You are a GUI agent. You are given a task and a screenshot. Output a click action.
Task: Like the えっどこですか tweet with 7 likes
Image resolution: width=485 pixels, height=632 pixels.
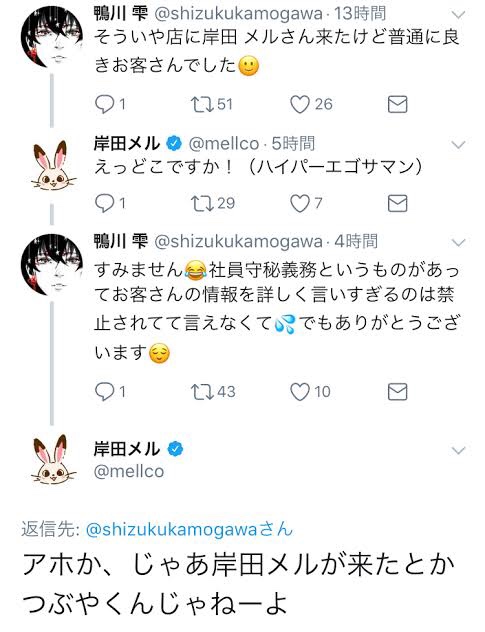(x=300, y=203)
